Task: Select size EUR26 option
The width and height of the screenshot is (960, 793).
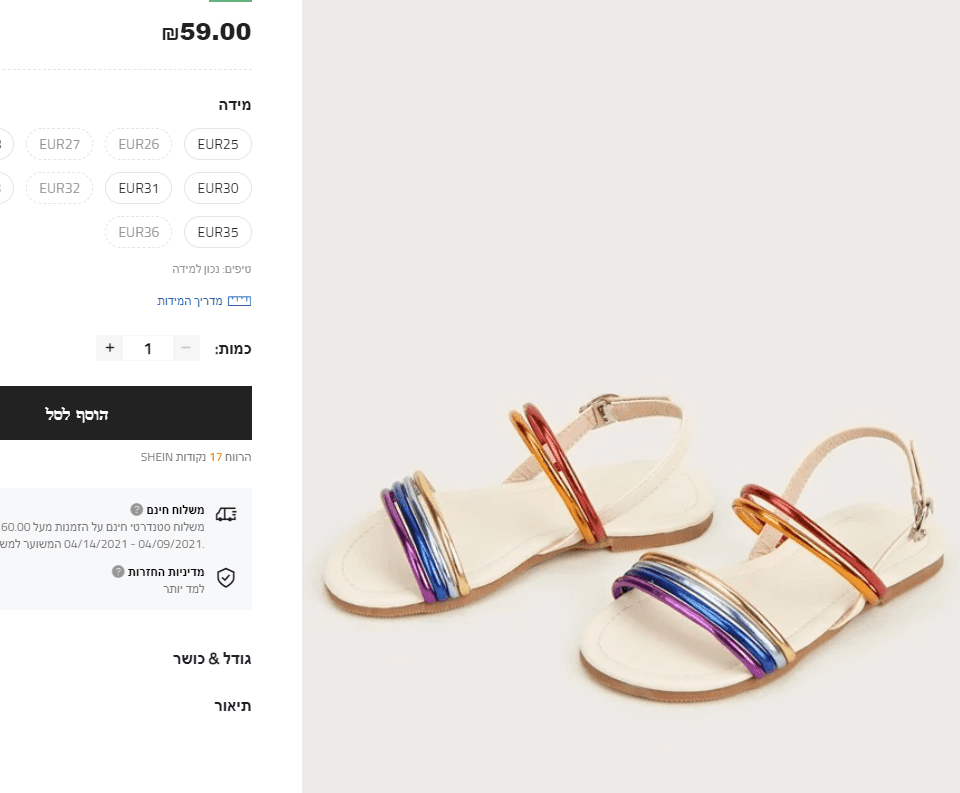Action: pos(139,144)
